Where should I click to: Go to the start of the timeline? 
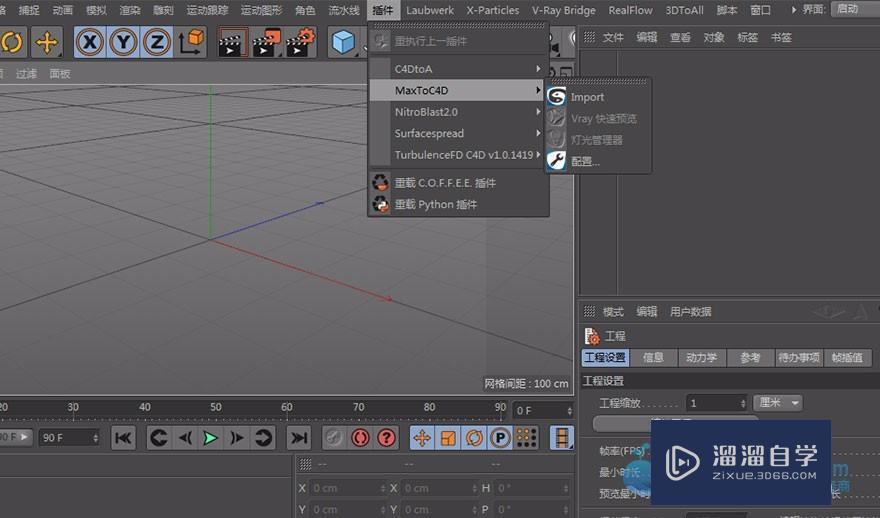(123, 438)
